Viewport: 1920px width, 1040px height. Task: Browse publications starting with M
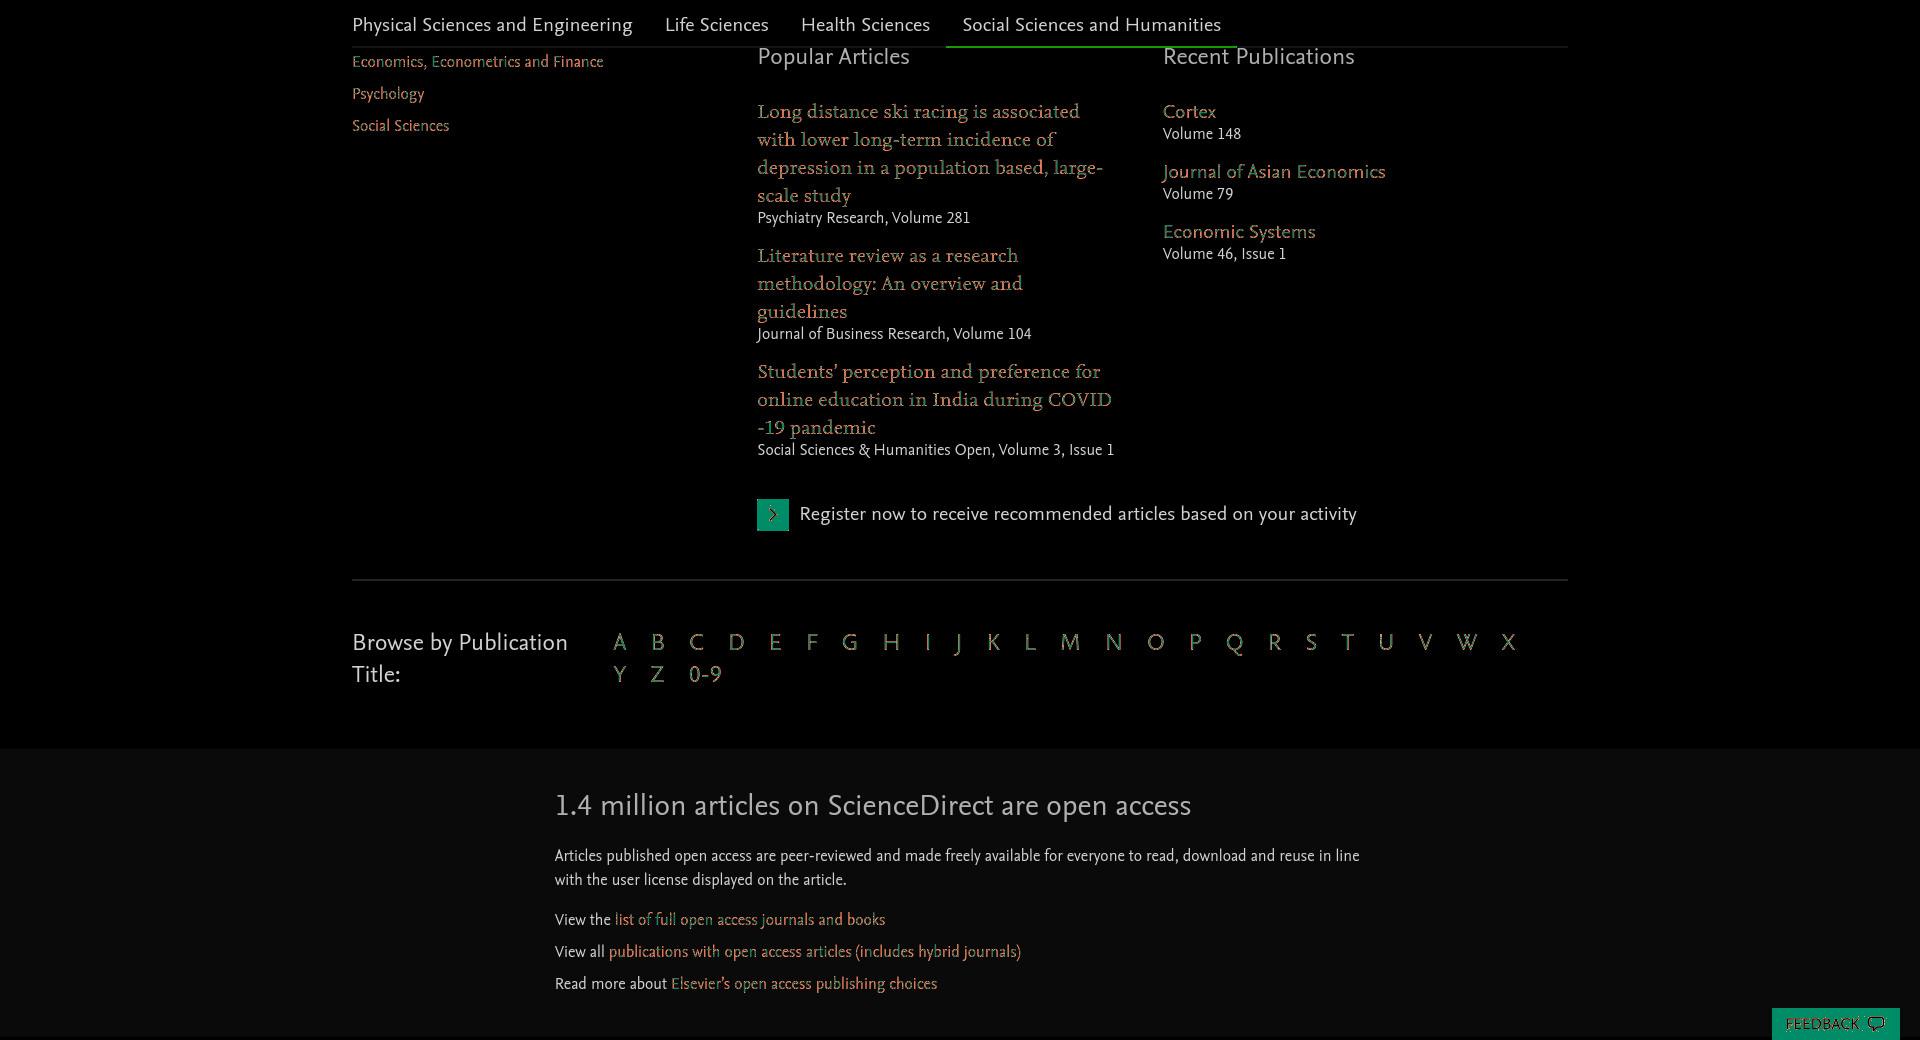tap(1070, 643)
